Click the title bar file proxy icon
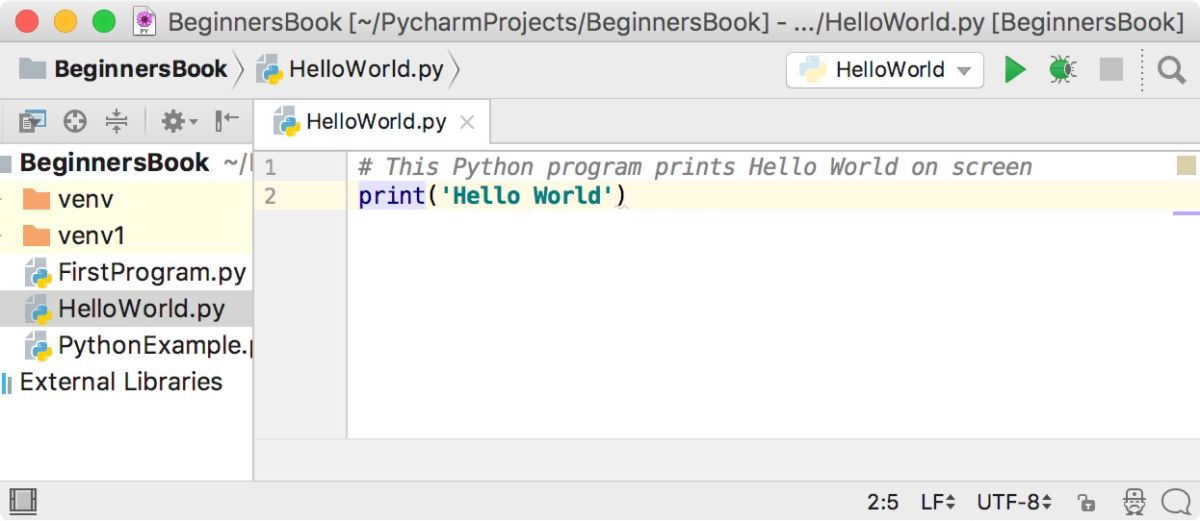This screenshot has height=521, width=1200. (146, 21)
